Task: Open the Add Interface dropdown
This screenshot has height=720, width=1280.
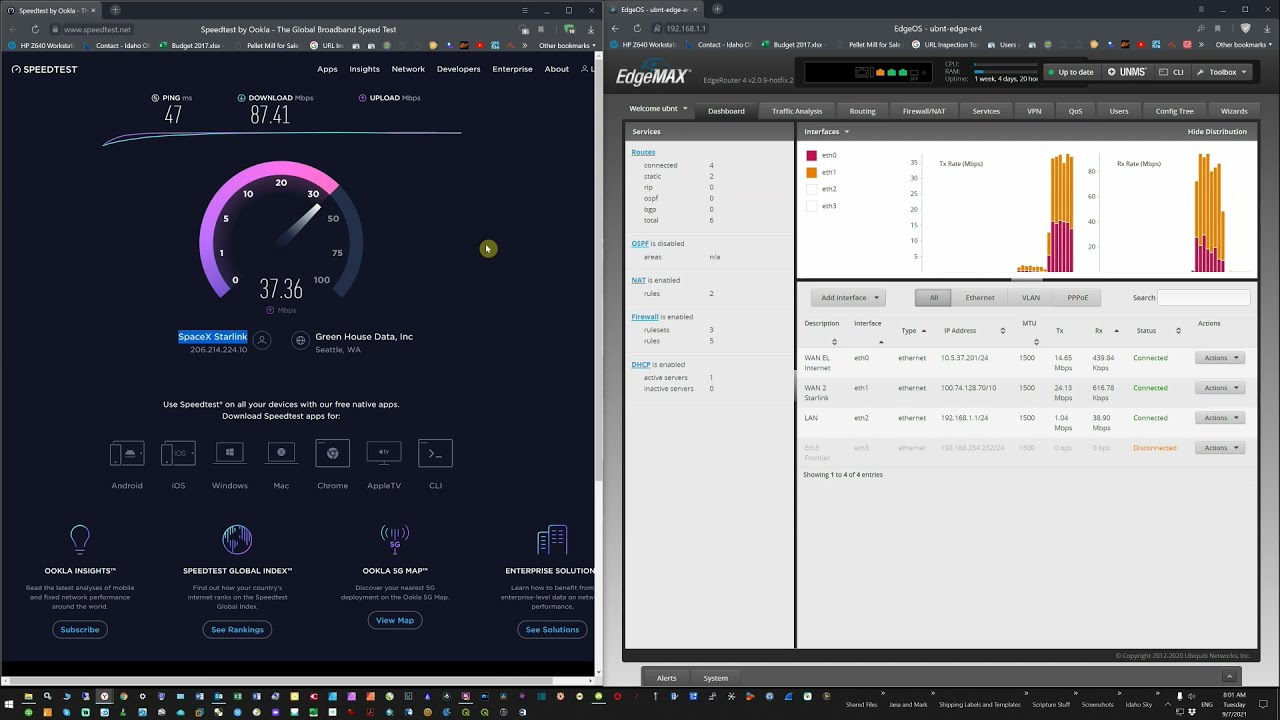Action: [848, 297]
